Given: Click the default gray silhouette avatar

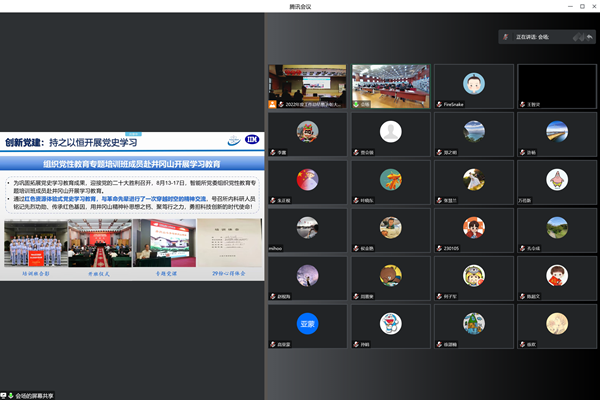Looking at the screenshot, I should point(390,131).
